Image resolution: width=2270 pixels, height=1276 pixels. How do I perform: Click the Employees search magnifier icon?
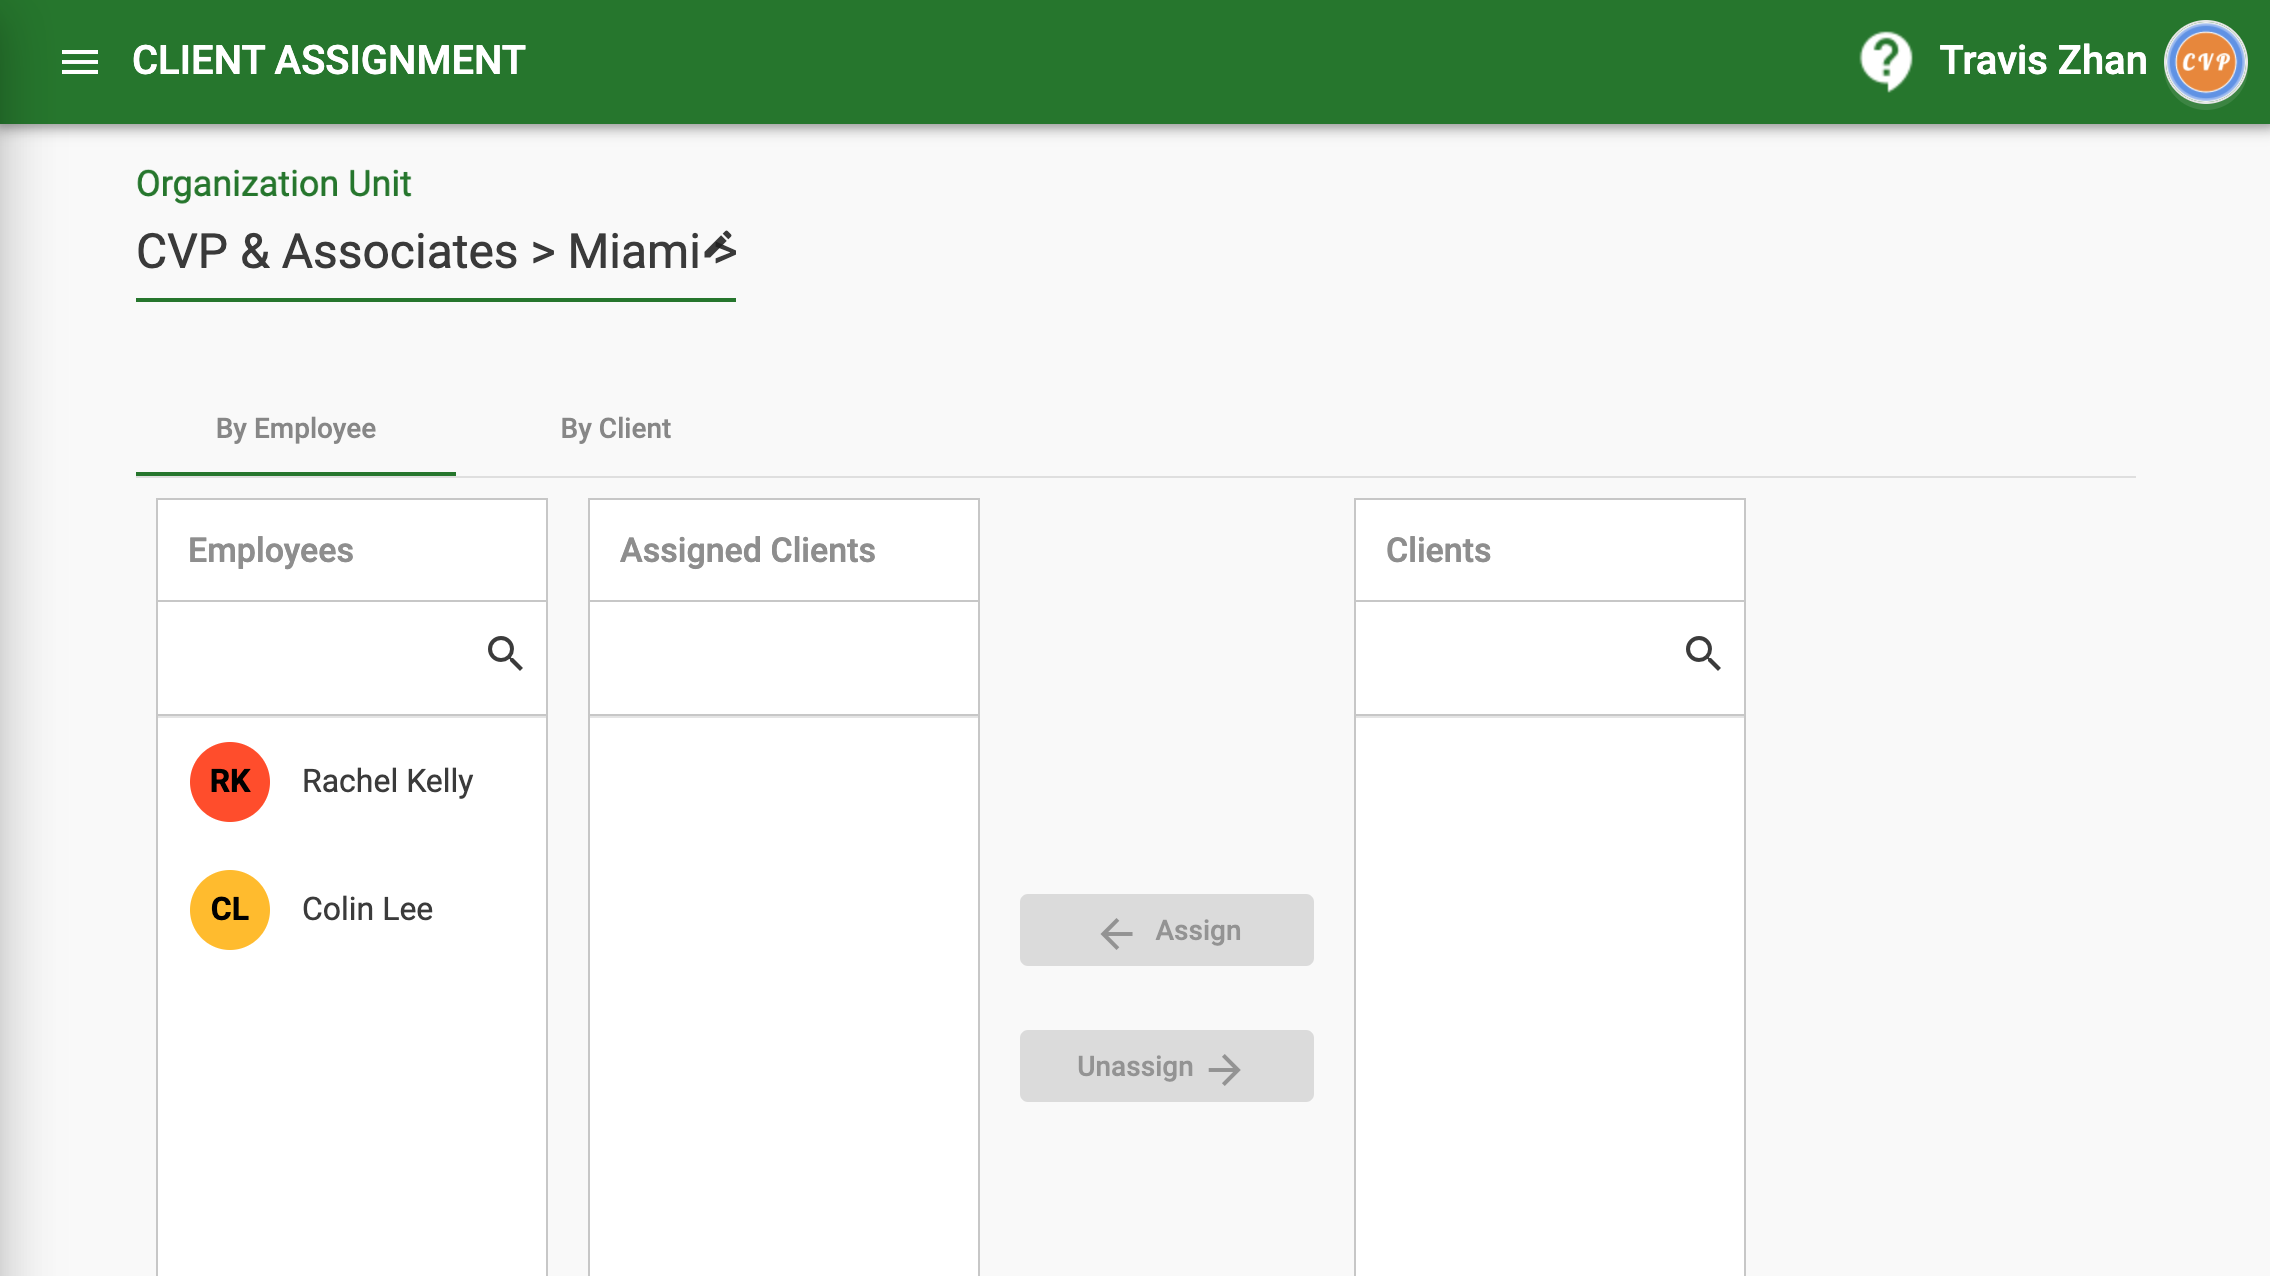[505, 654]
